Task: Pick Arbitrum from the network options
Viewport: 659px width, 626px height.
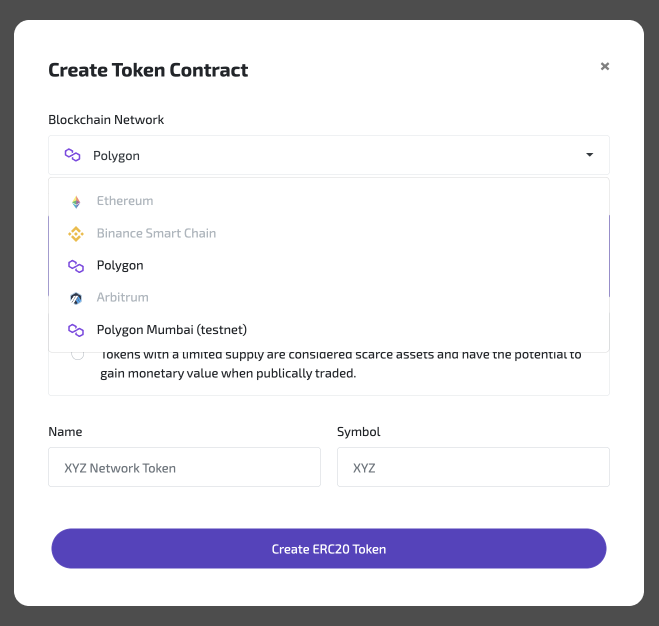Action: tap(123, 297)
